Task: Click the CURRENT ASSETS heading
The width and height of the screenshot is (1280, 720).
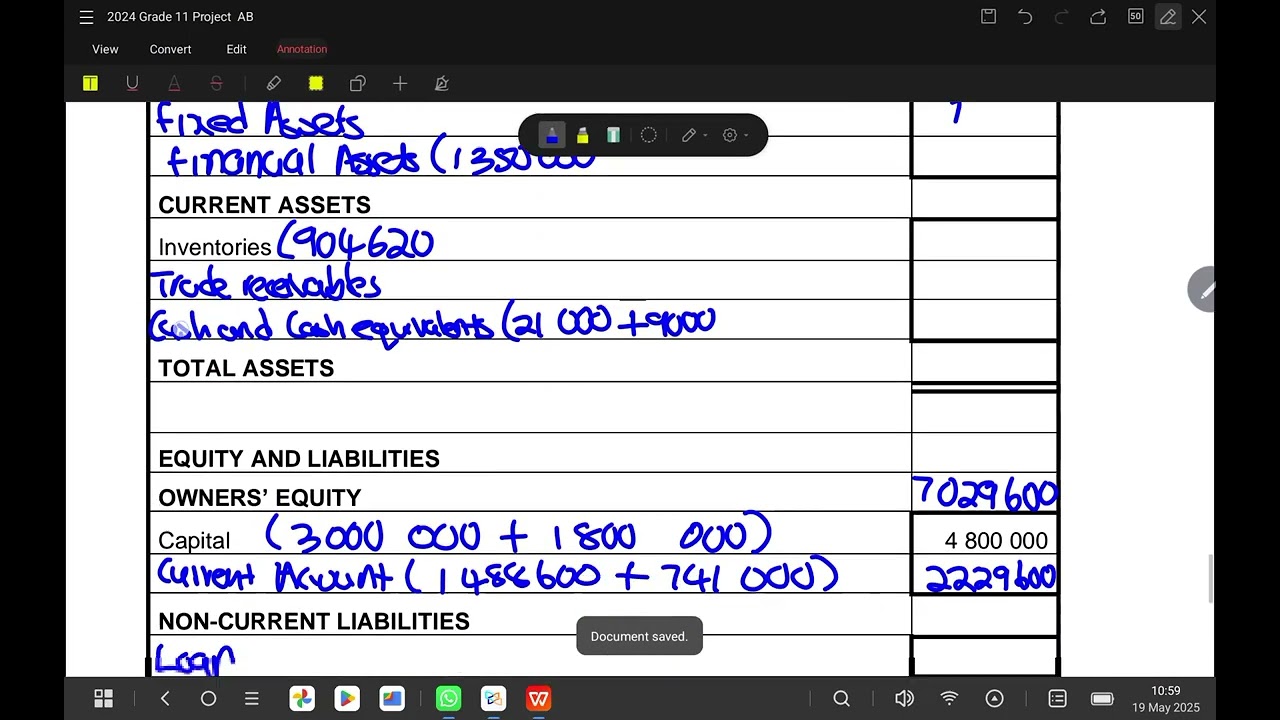Action: click(264, 205)
